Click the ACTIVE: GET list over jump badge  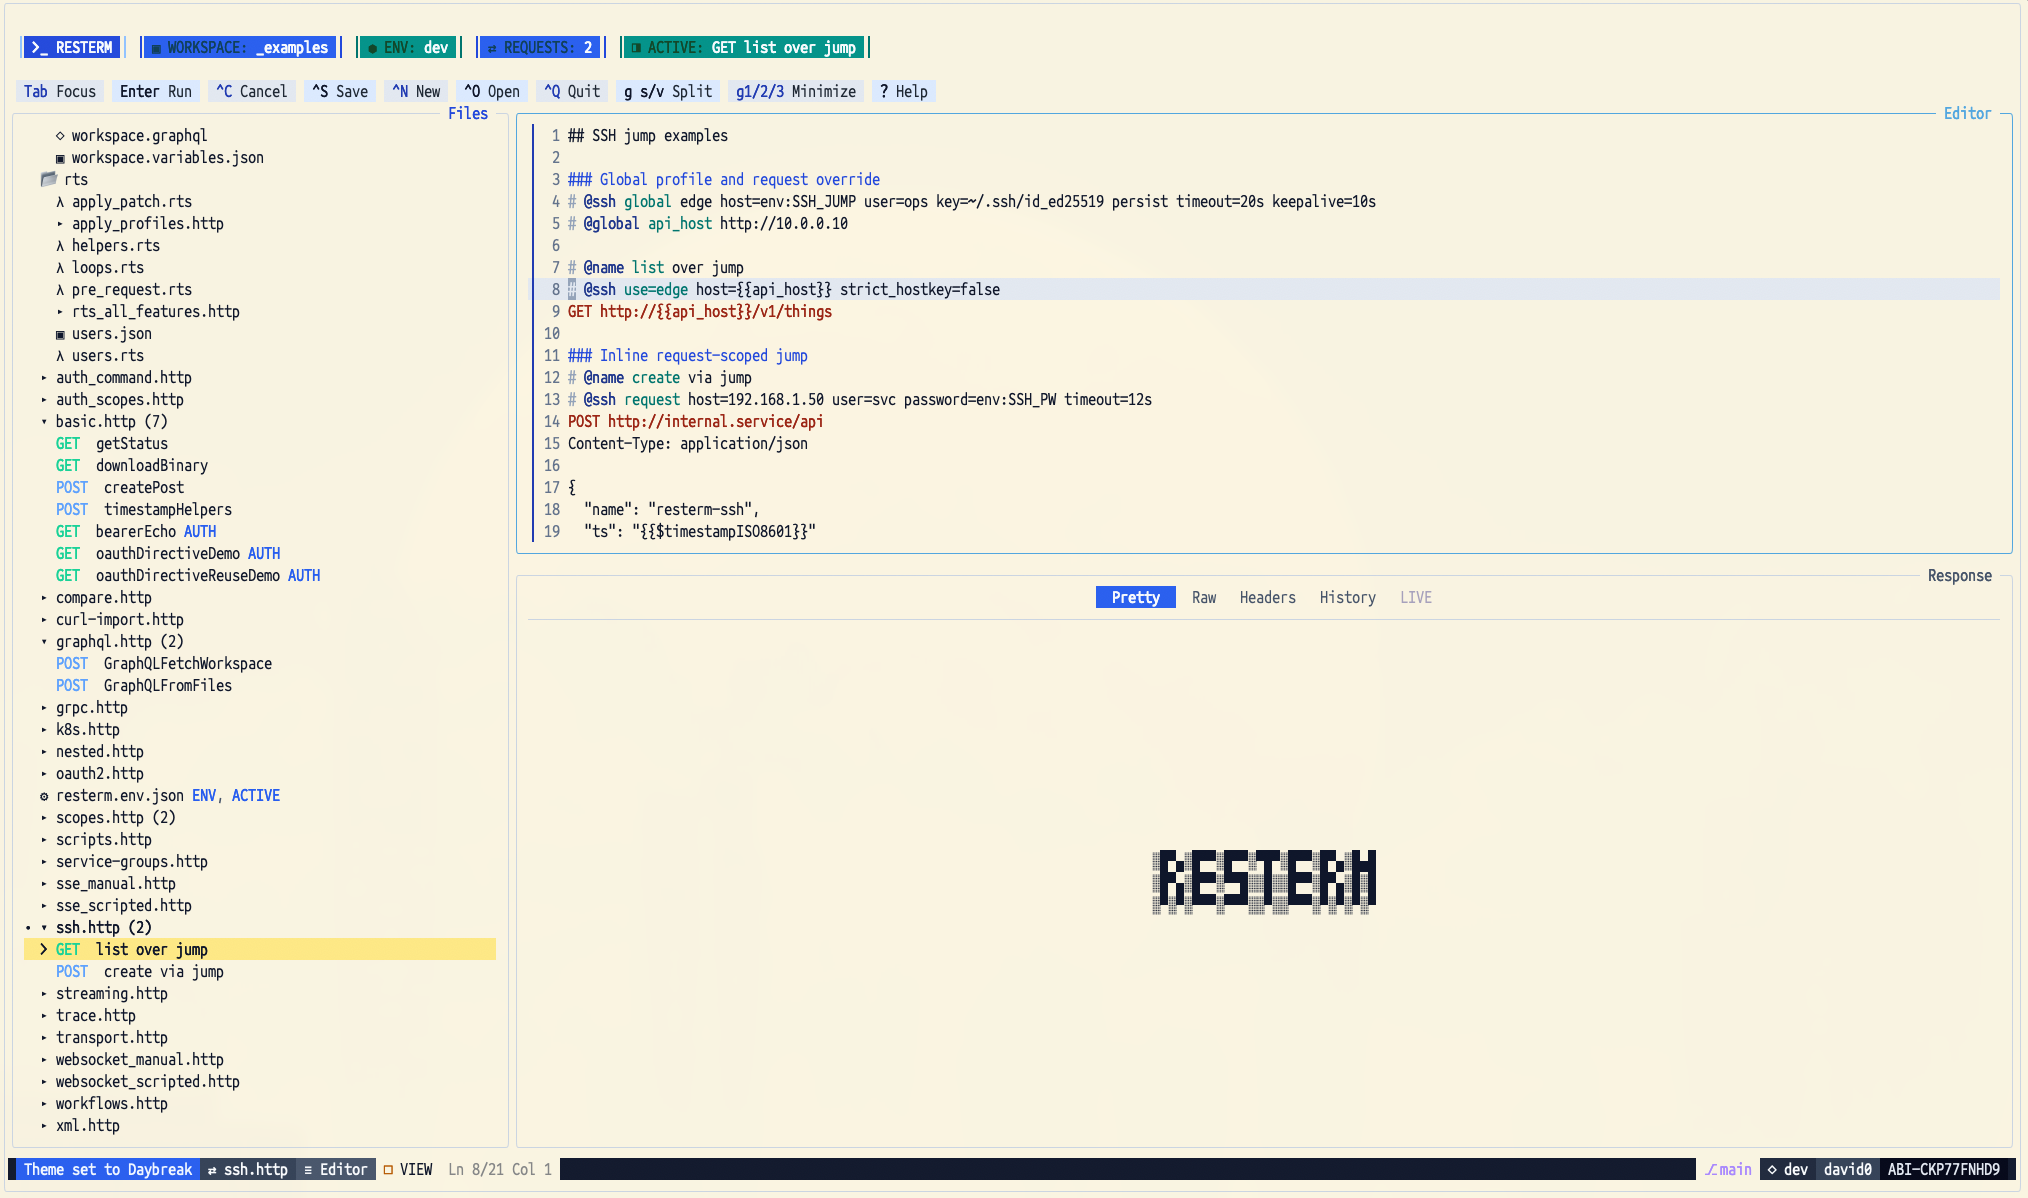[744, 47]
